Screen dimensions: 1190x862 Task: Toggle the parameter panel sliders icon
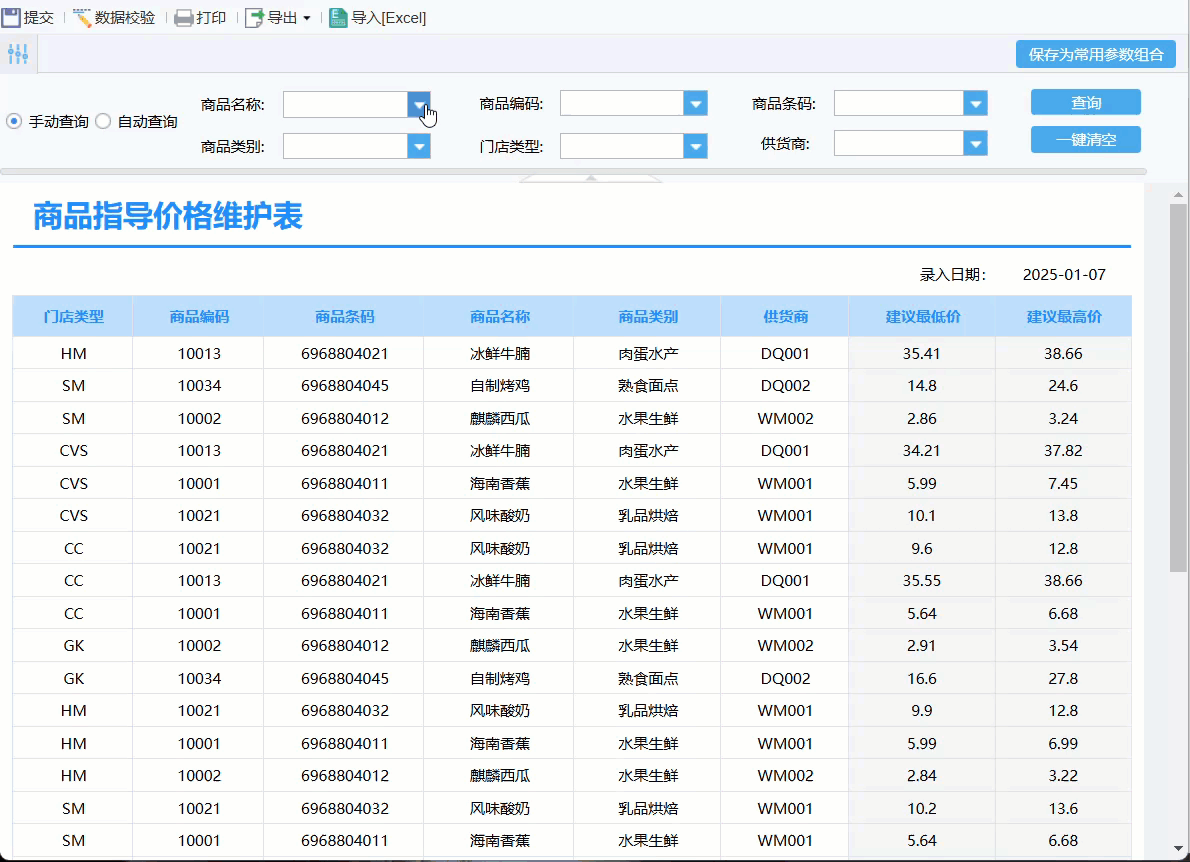pyautogui.click(x=18, y=55)
